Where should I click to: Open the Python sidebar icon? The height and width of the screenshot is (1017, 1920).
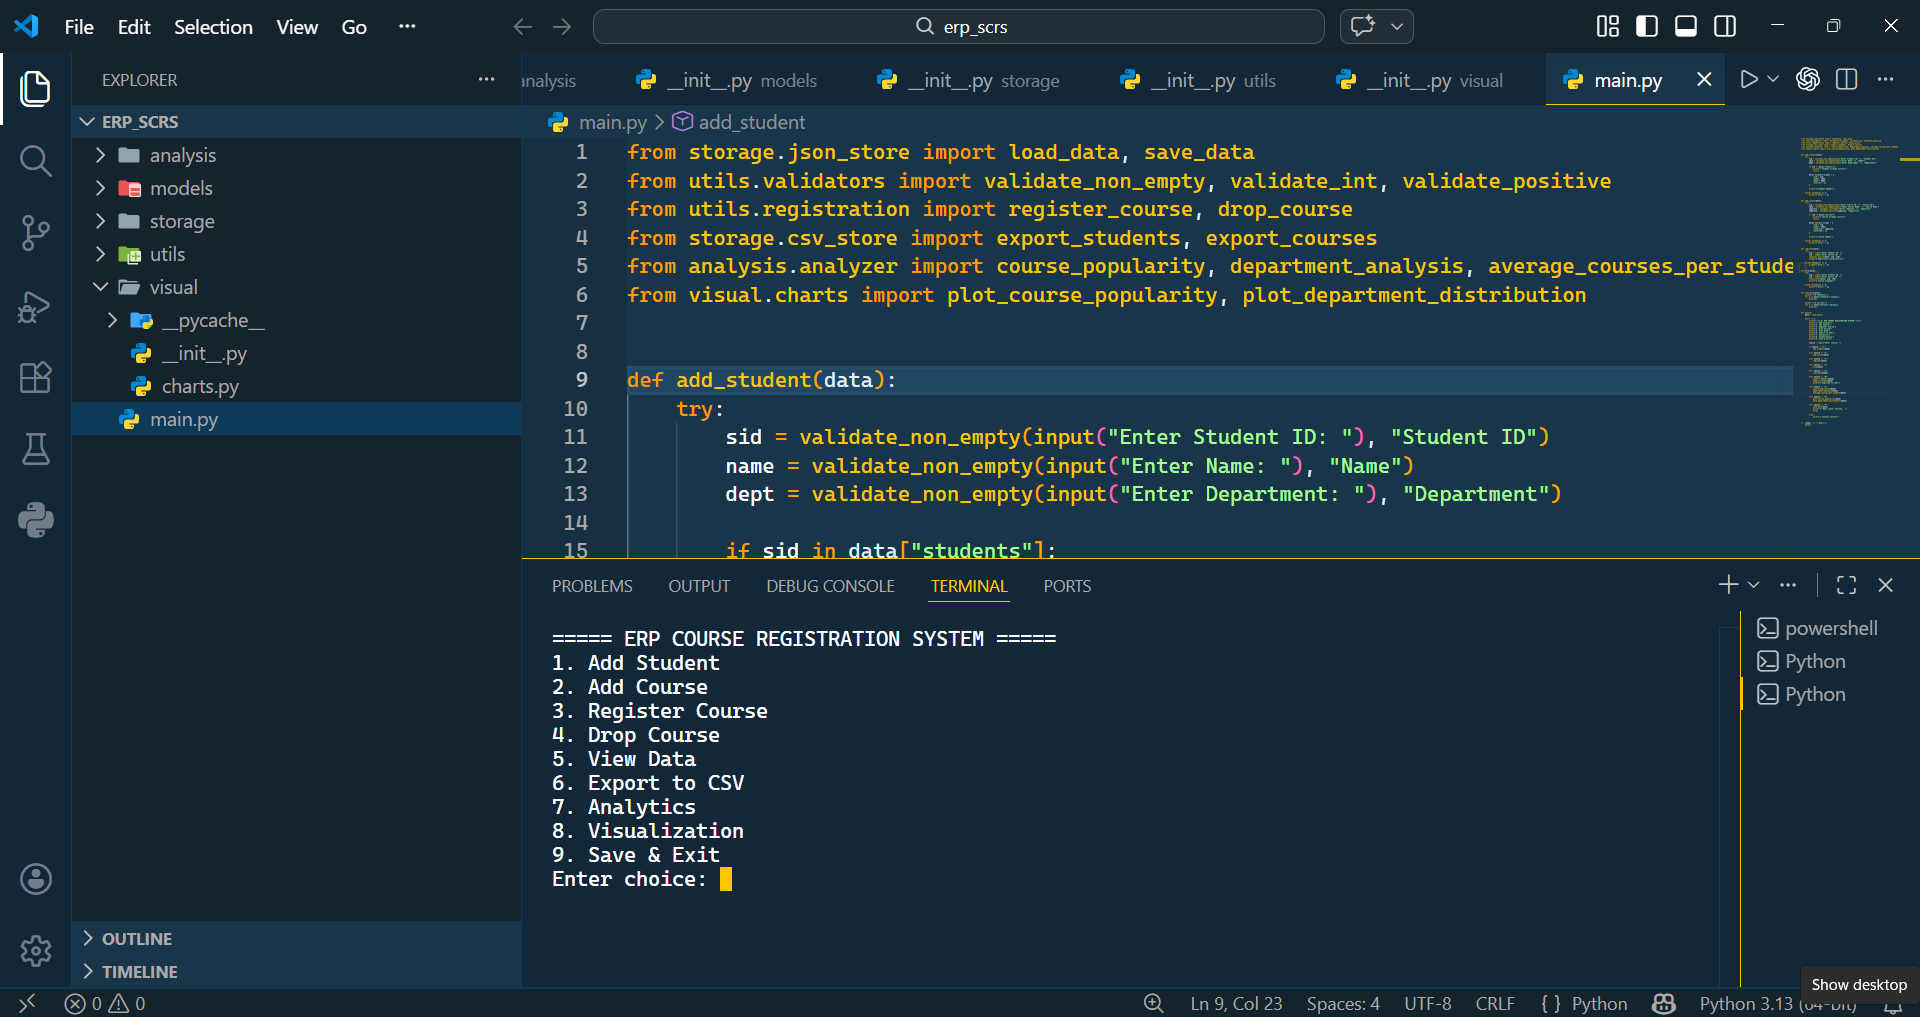pyautogui.click(x=36, y=520)
